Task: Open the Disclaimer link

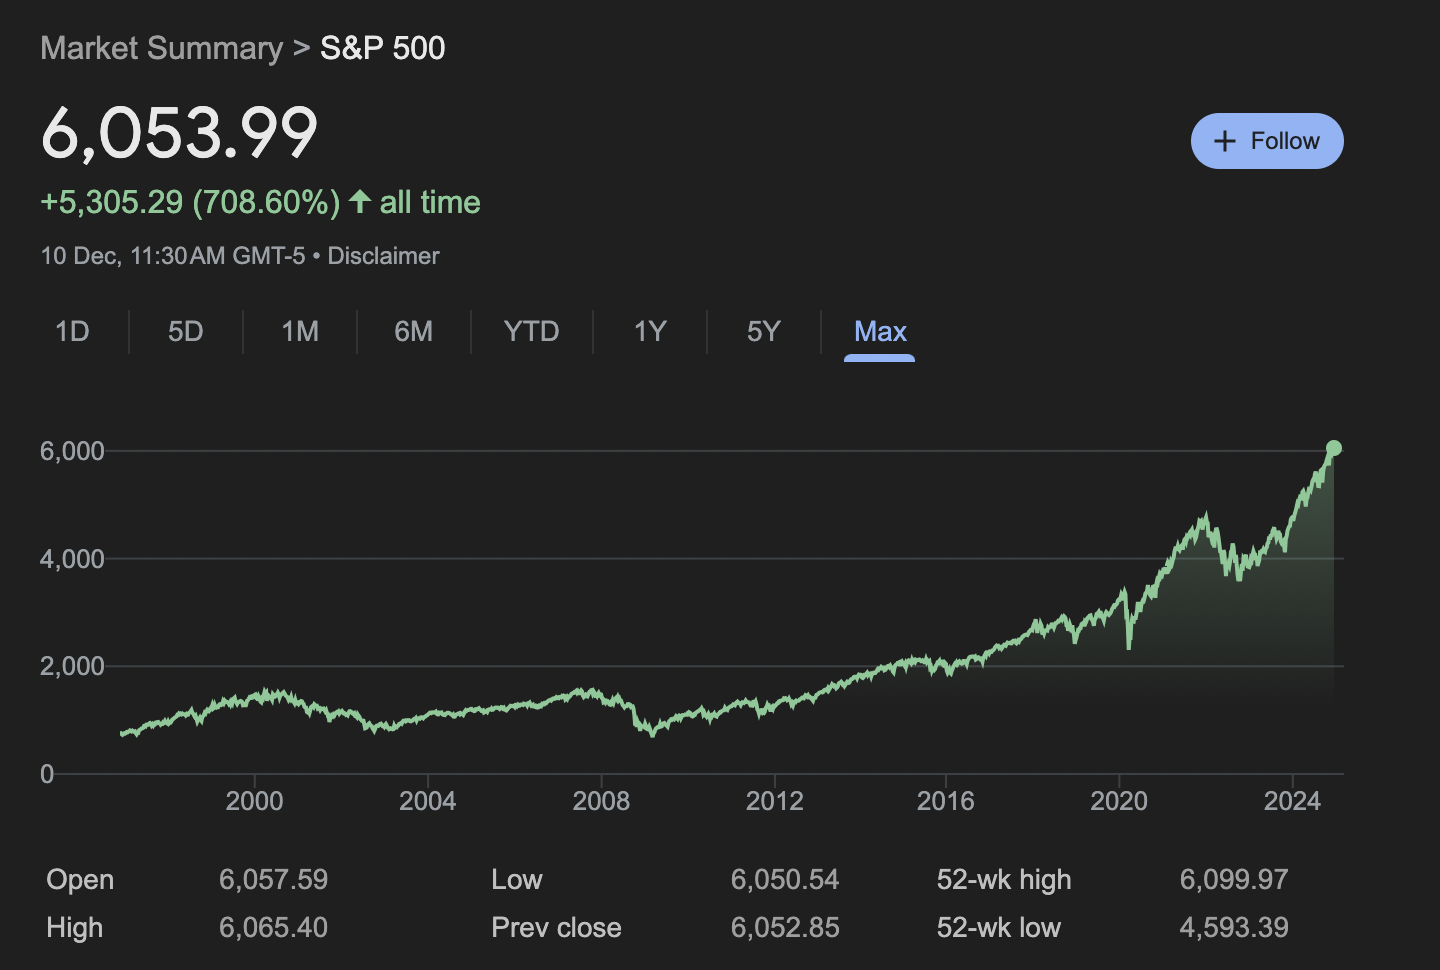Action: tap(383, 256)
